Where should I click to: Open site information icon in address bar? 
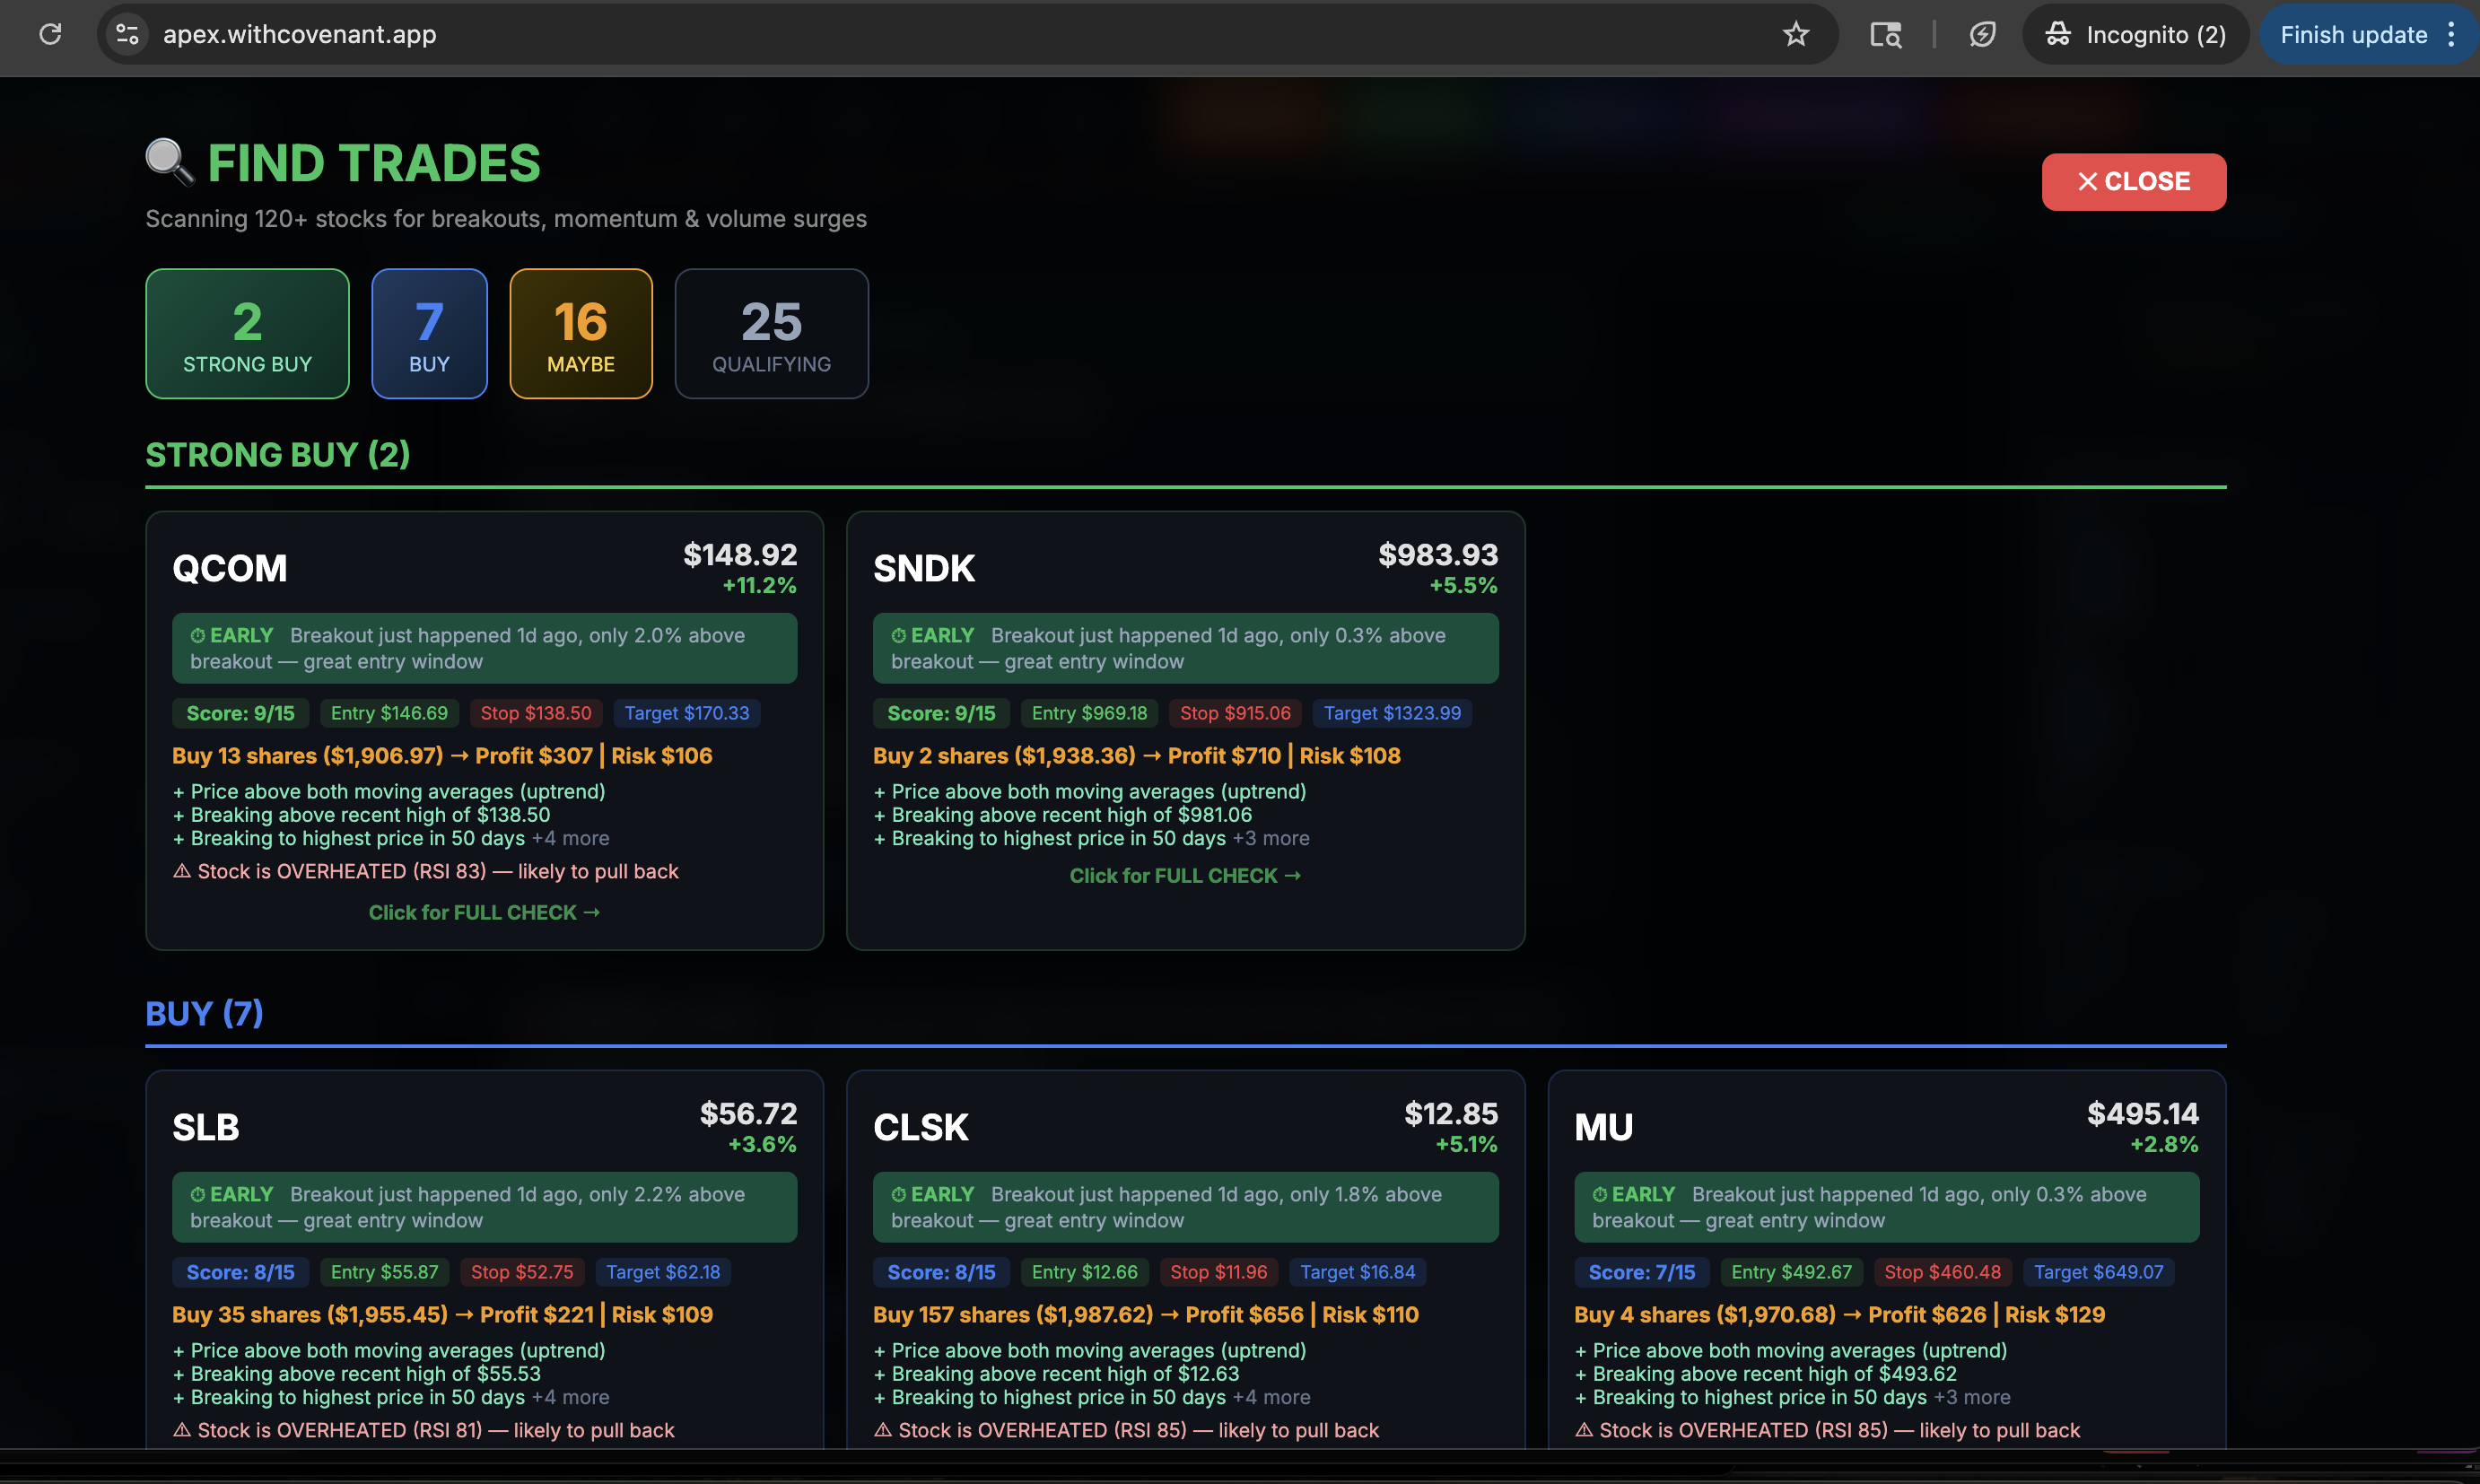[x=127, y=34]
